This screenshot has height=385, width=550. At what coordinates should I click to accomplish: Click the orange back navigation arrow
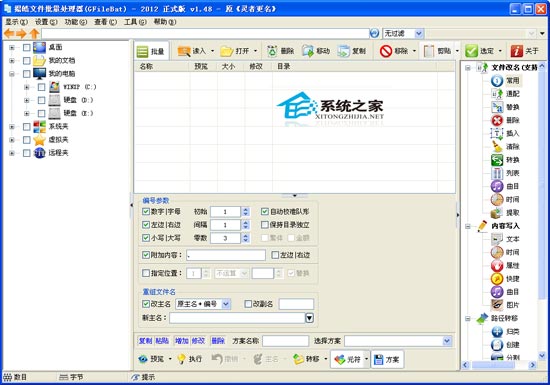9,34
